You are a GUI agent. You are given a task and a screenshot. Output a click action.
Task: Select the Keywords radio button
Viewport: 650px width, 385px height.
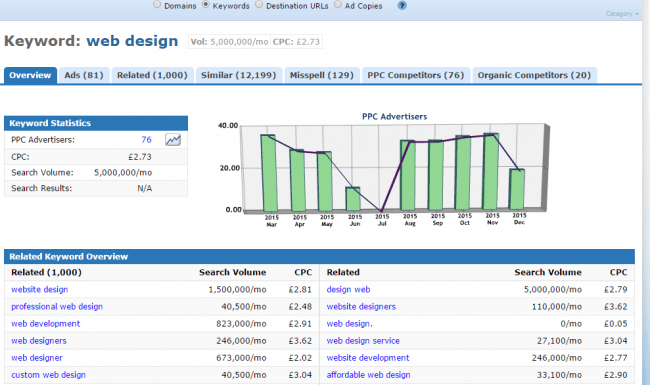pos(206,5)
